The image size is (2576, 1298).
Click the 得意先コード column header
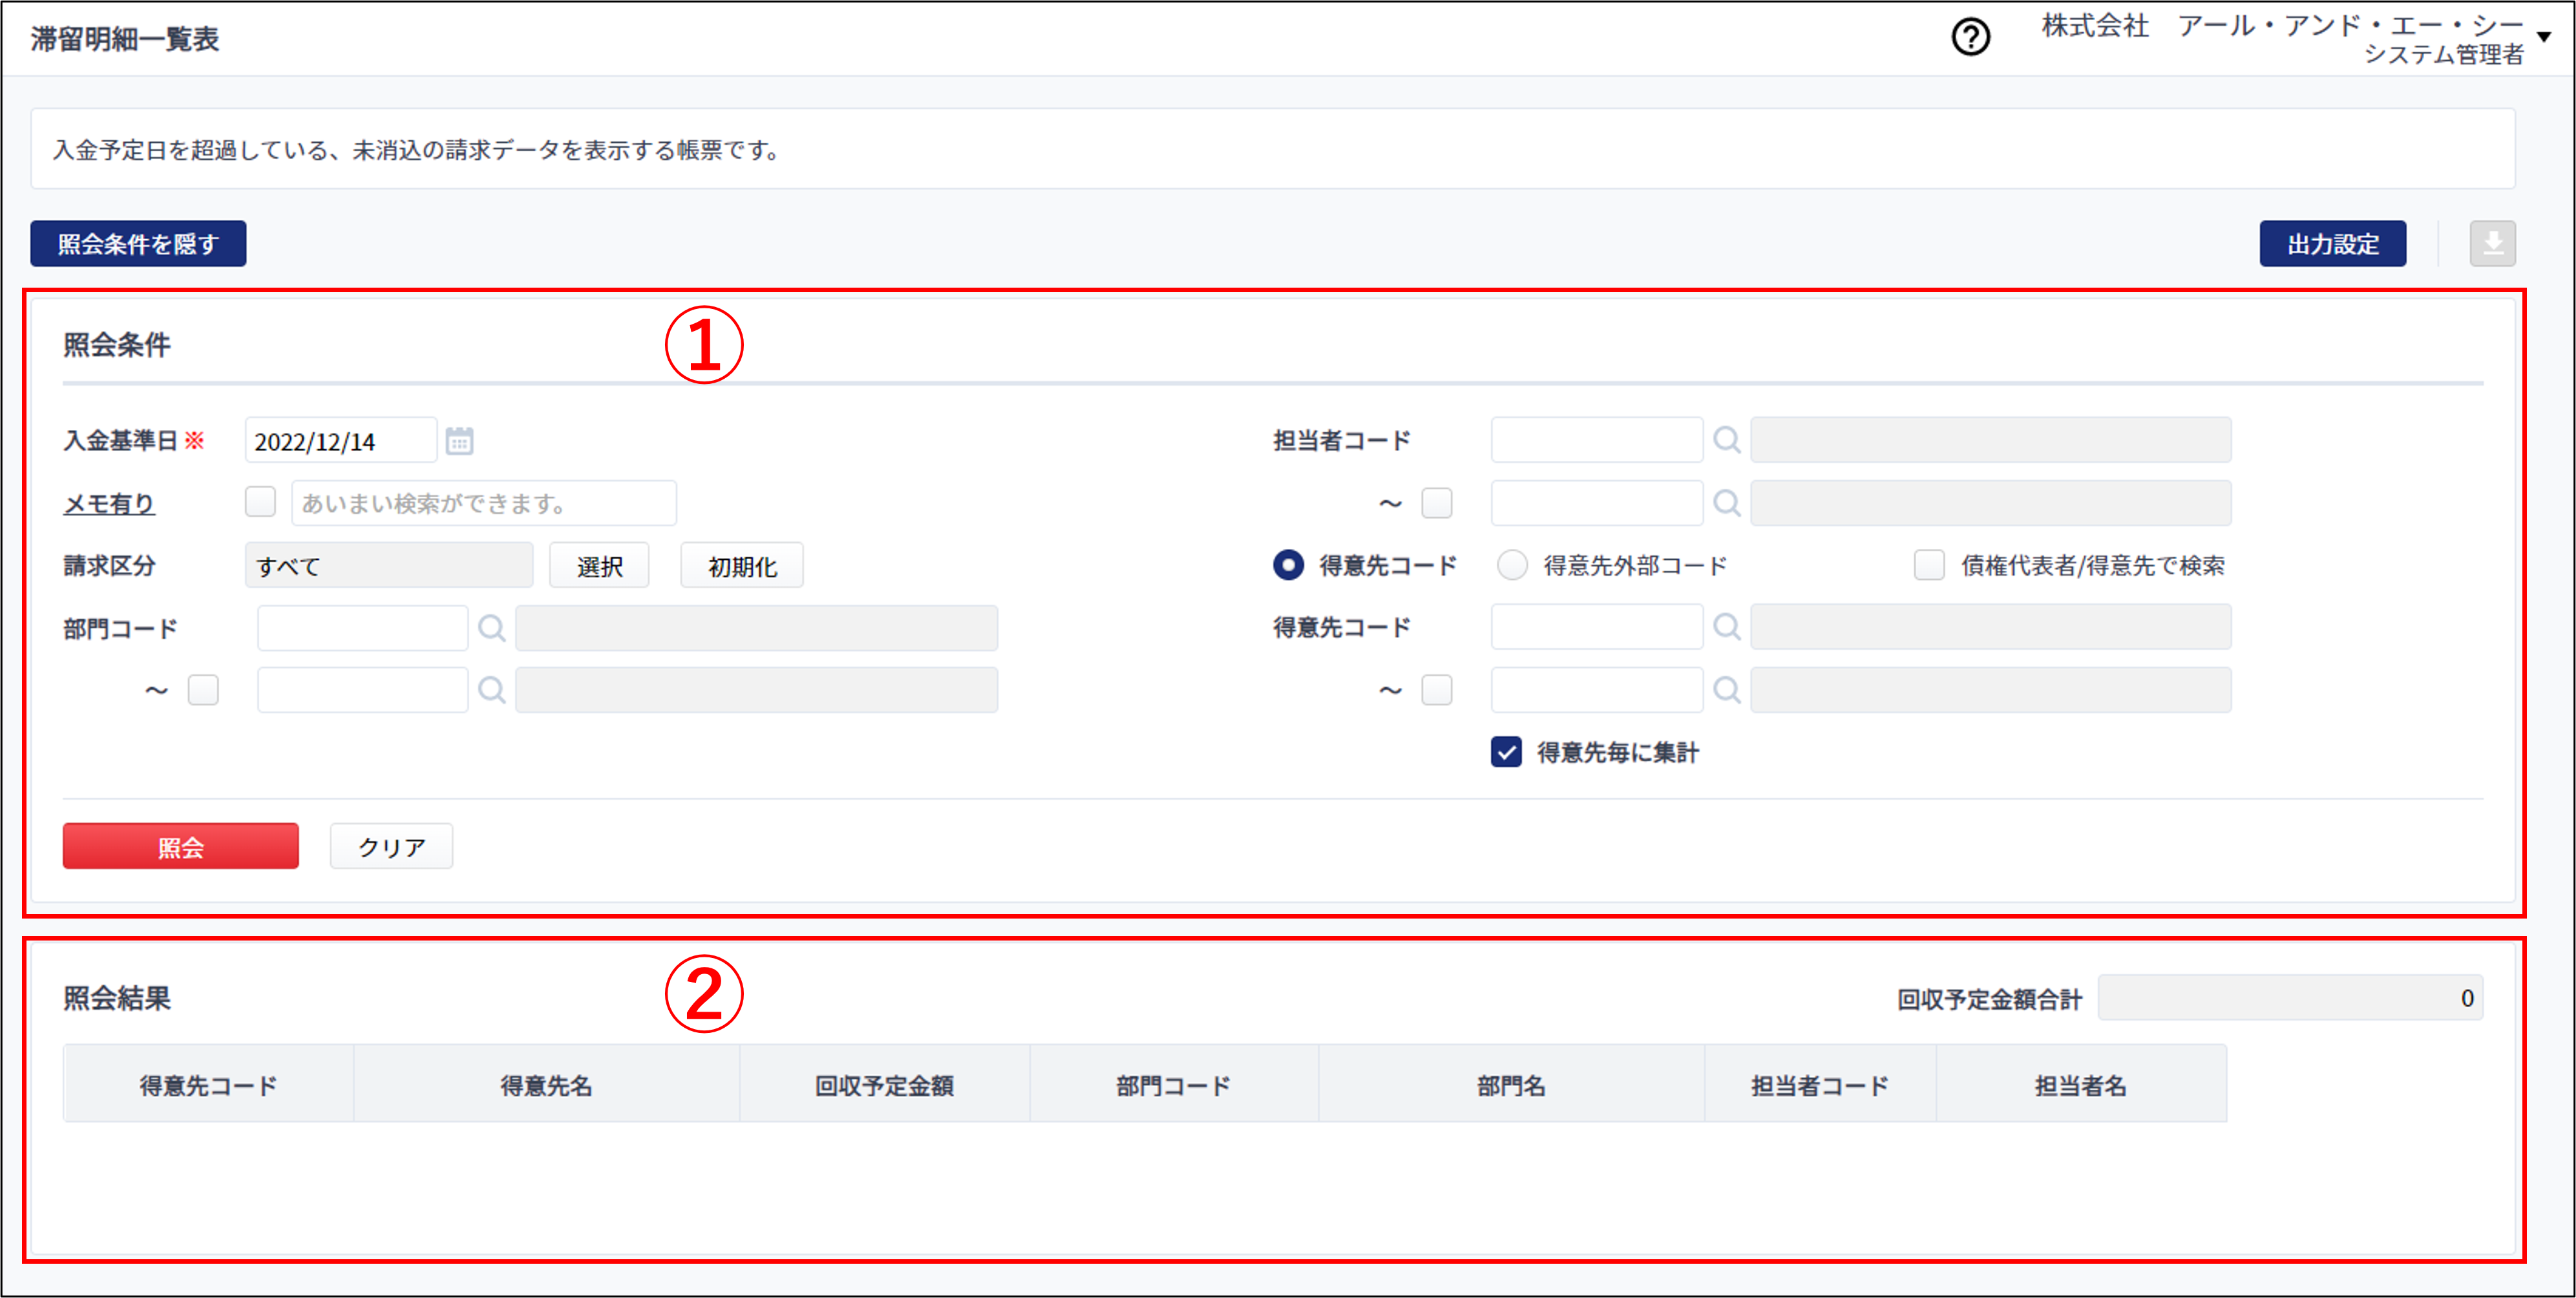pos(208,1085)
